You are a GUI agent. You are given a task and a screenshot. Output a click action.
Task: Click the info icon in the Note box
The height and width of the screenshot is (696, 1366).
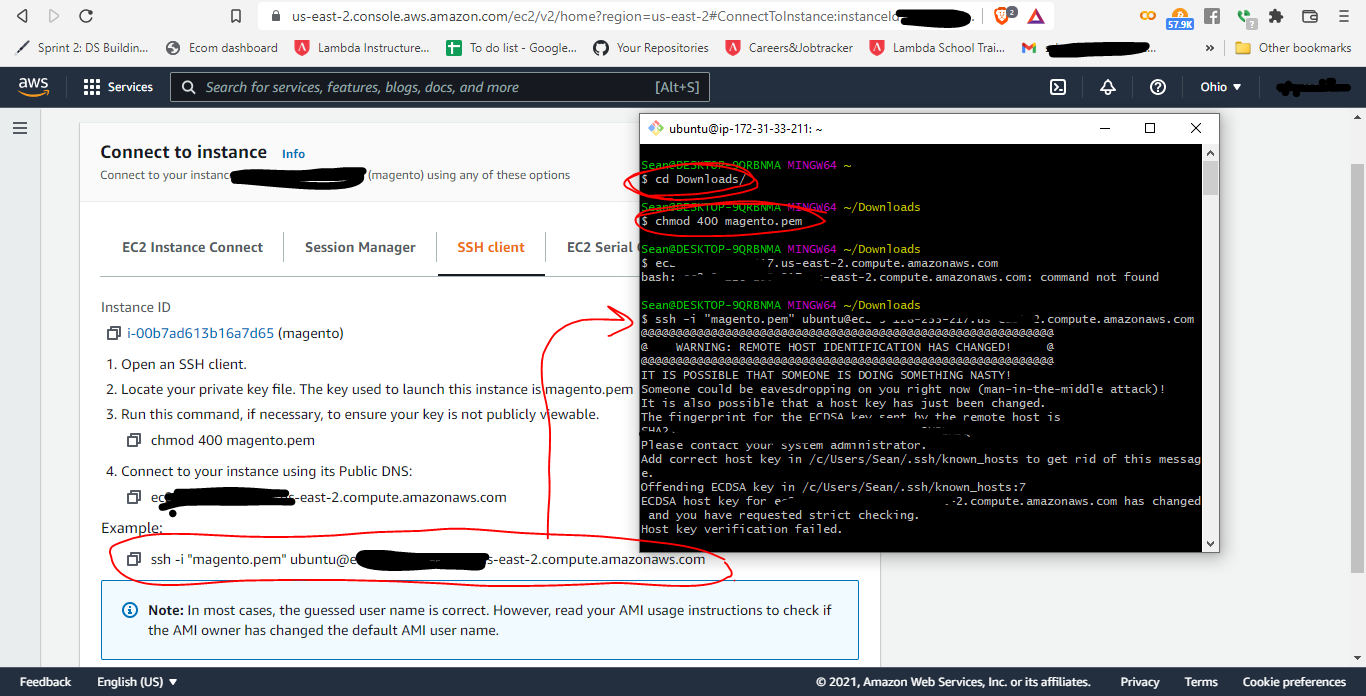(130, 610)
